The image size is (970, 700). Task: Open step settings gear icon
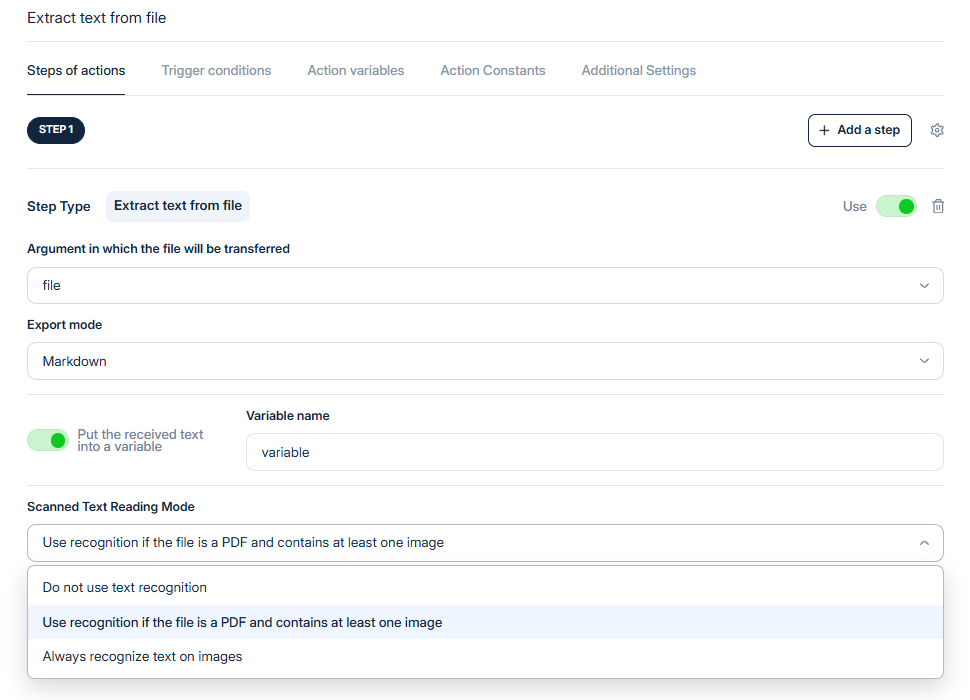pos(937,130)
